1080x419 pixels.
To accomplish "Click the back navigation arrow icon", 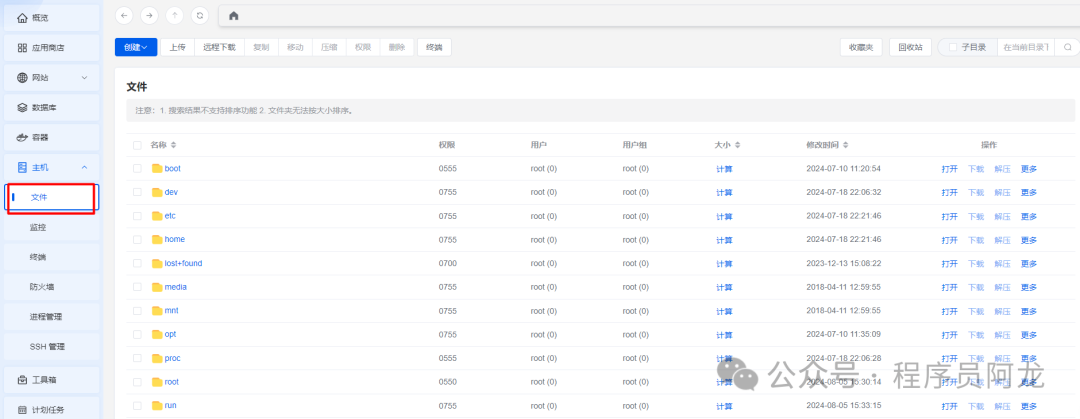I will pyautogui.click(x=124, y=15).
